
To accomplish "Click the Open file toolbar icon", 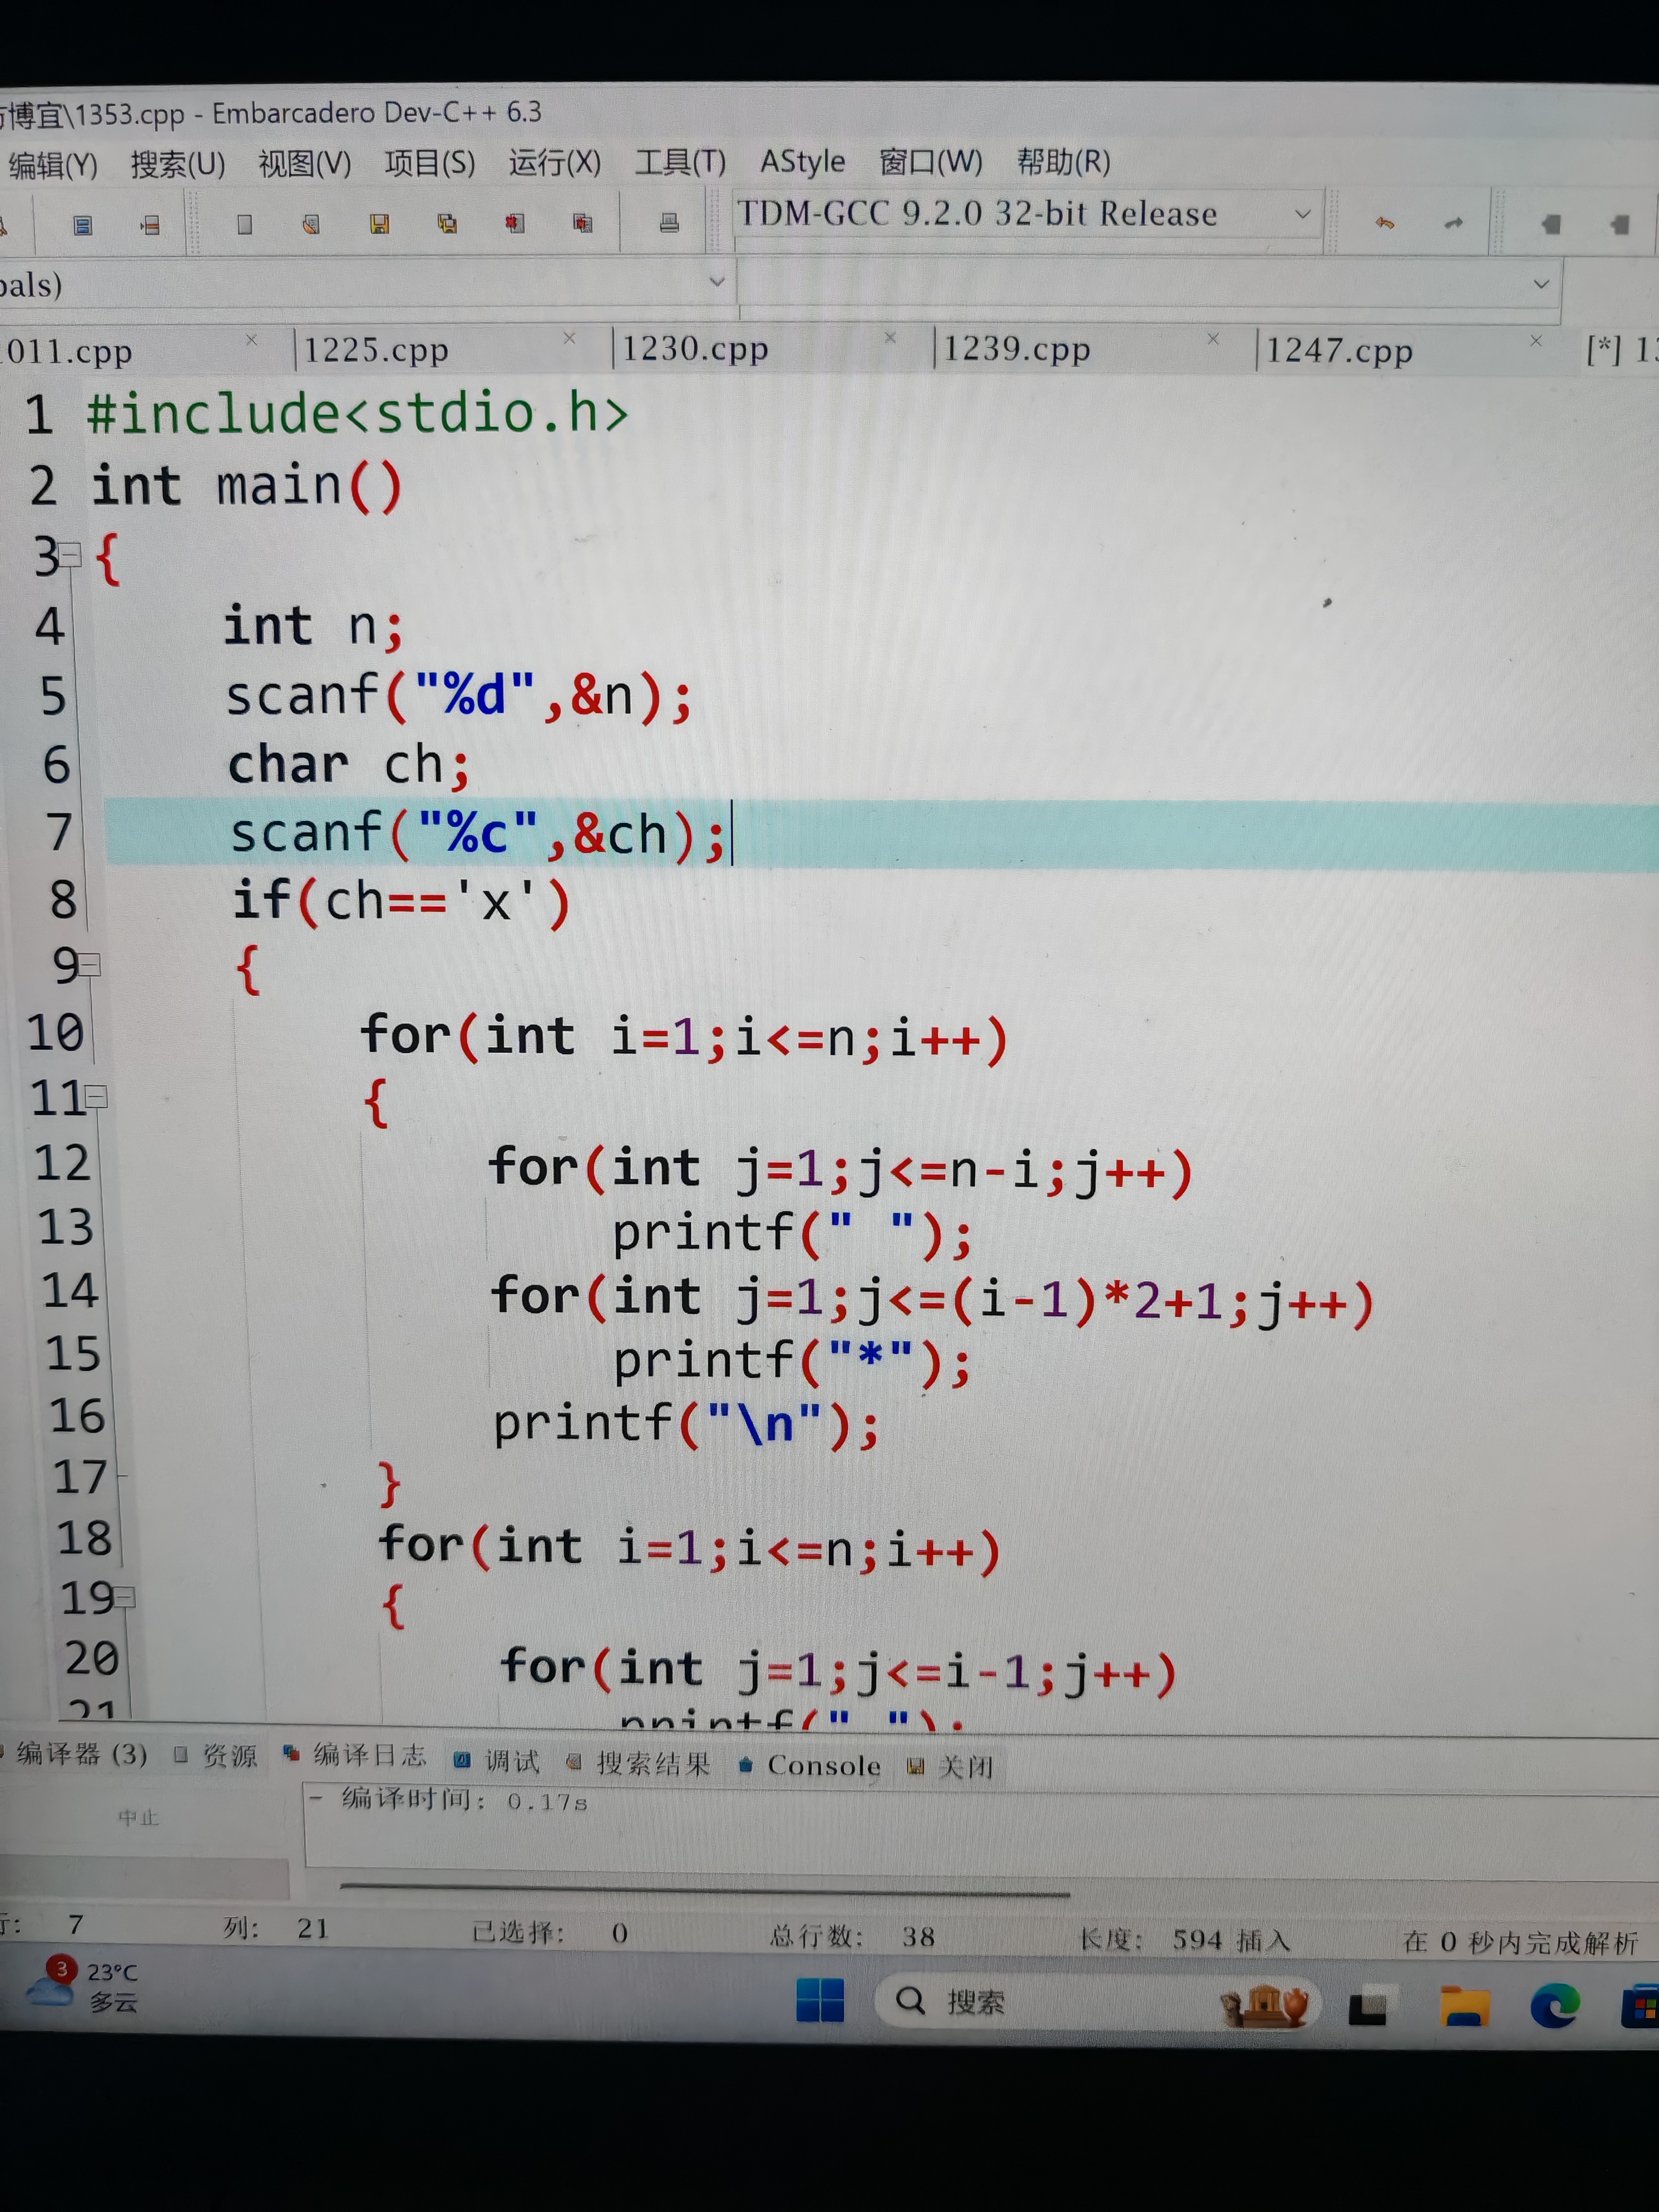I will coord(311,224).
